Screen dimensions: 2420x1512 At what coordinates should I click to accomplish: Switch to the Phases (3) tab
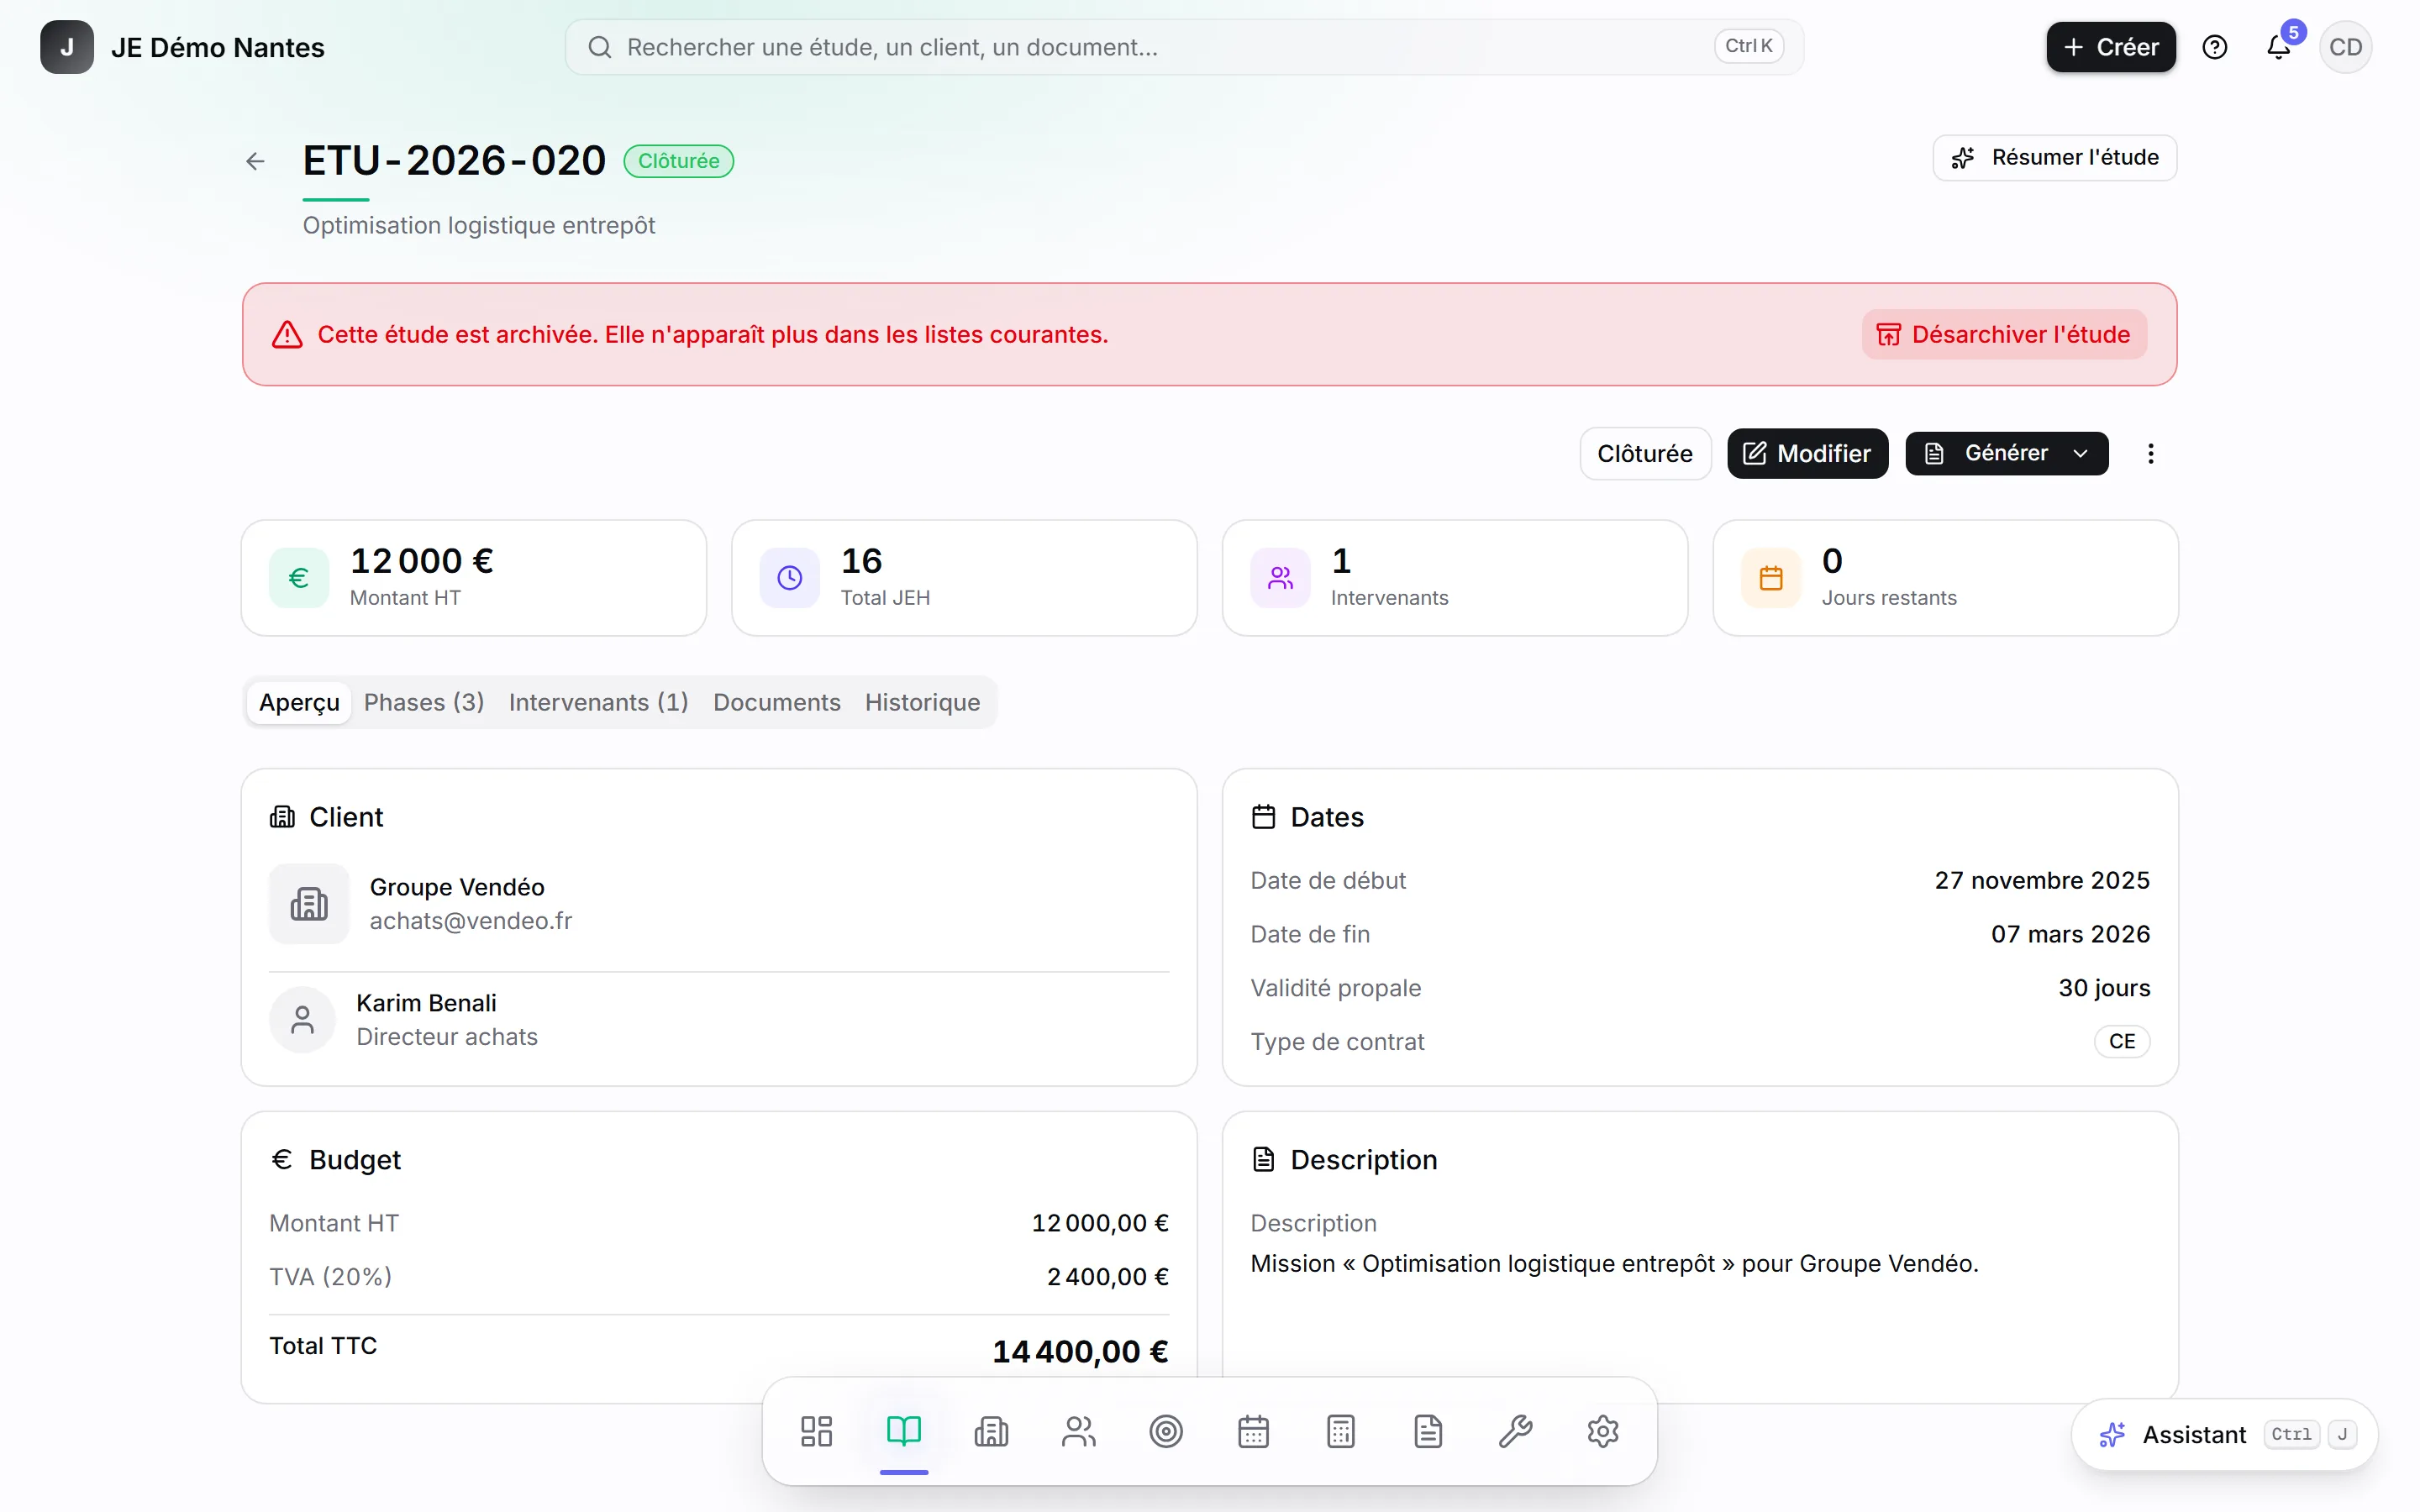pyautogui.click(x=424, y=702)
